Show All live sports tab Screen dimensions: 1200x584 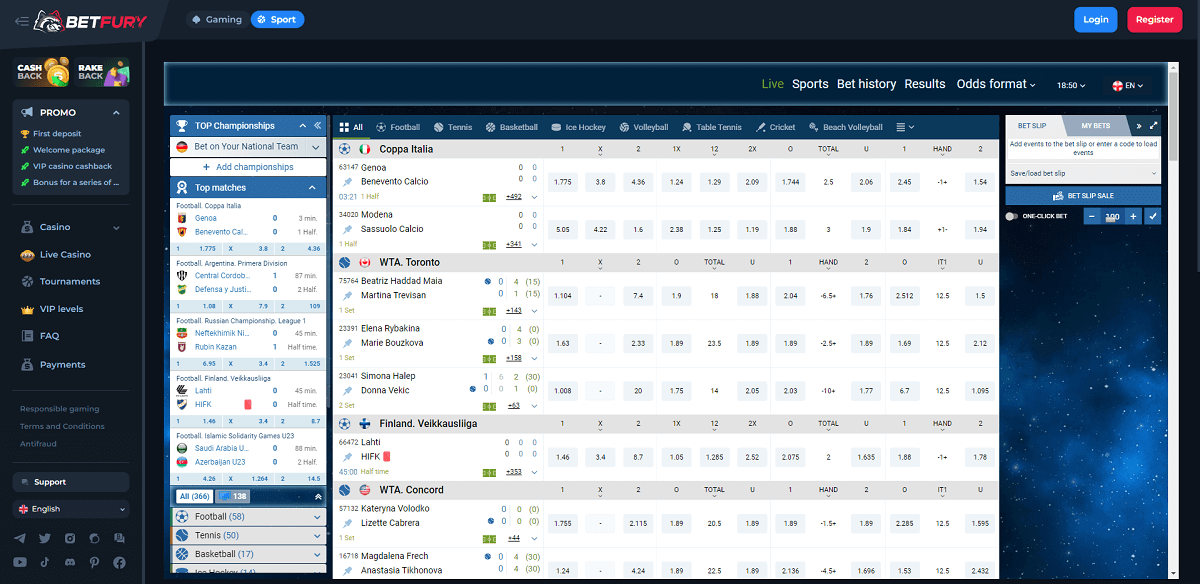[351, 127]
